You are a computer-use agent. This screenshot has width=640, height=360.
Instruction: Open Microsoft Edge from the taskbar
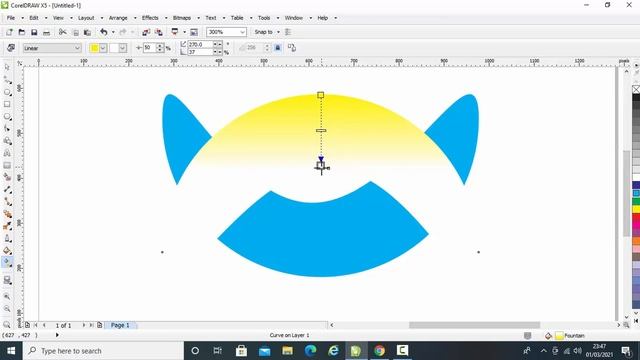tap(311, 351)
